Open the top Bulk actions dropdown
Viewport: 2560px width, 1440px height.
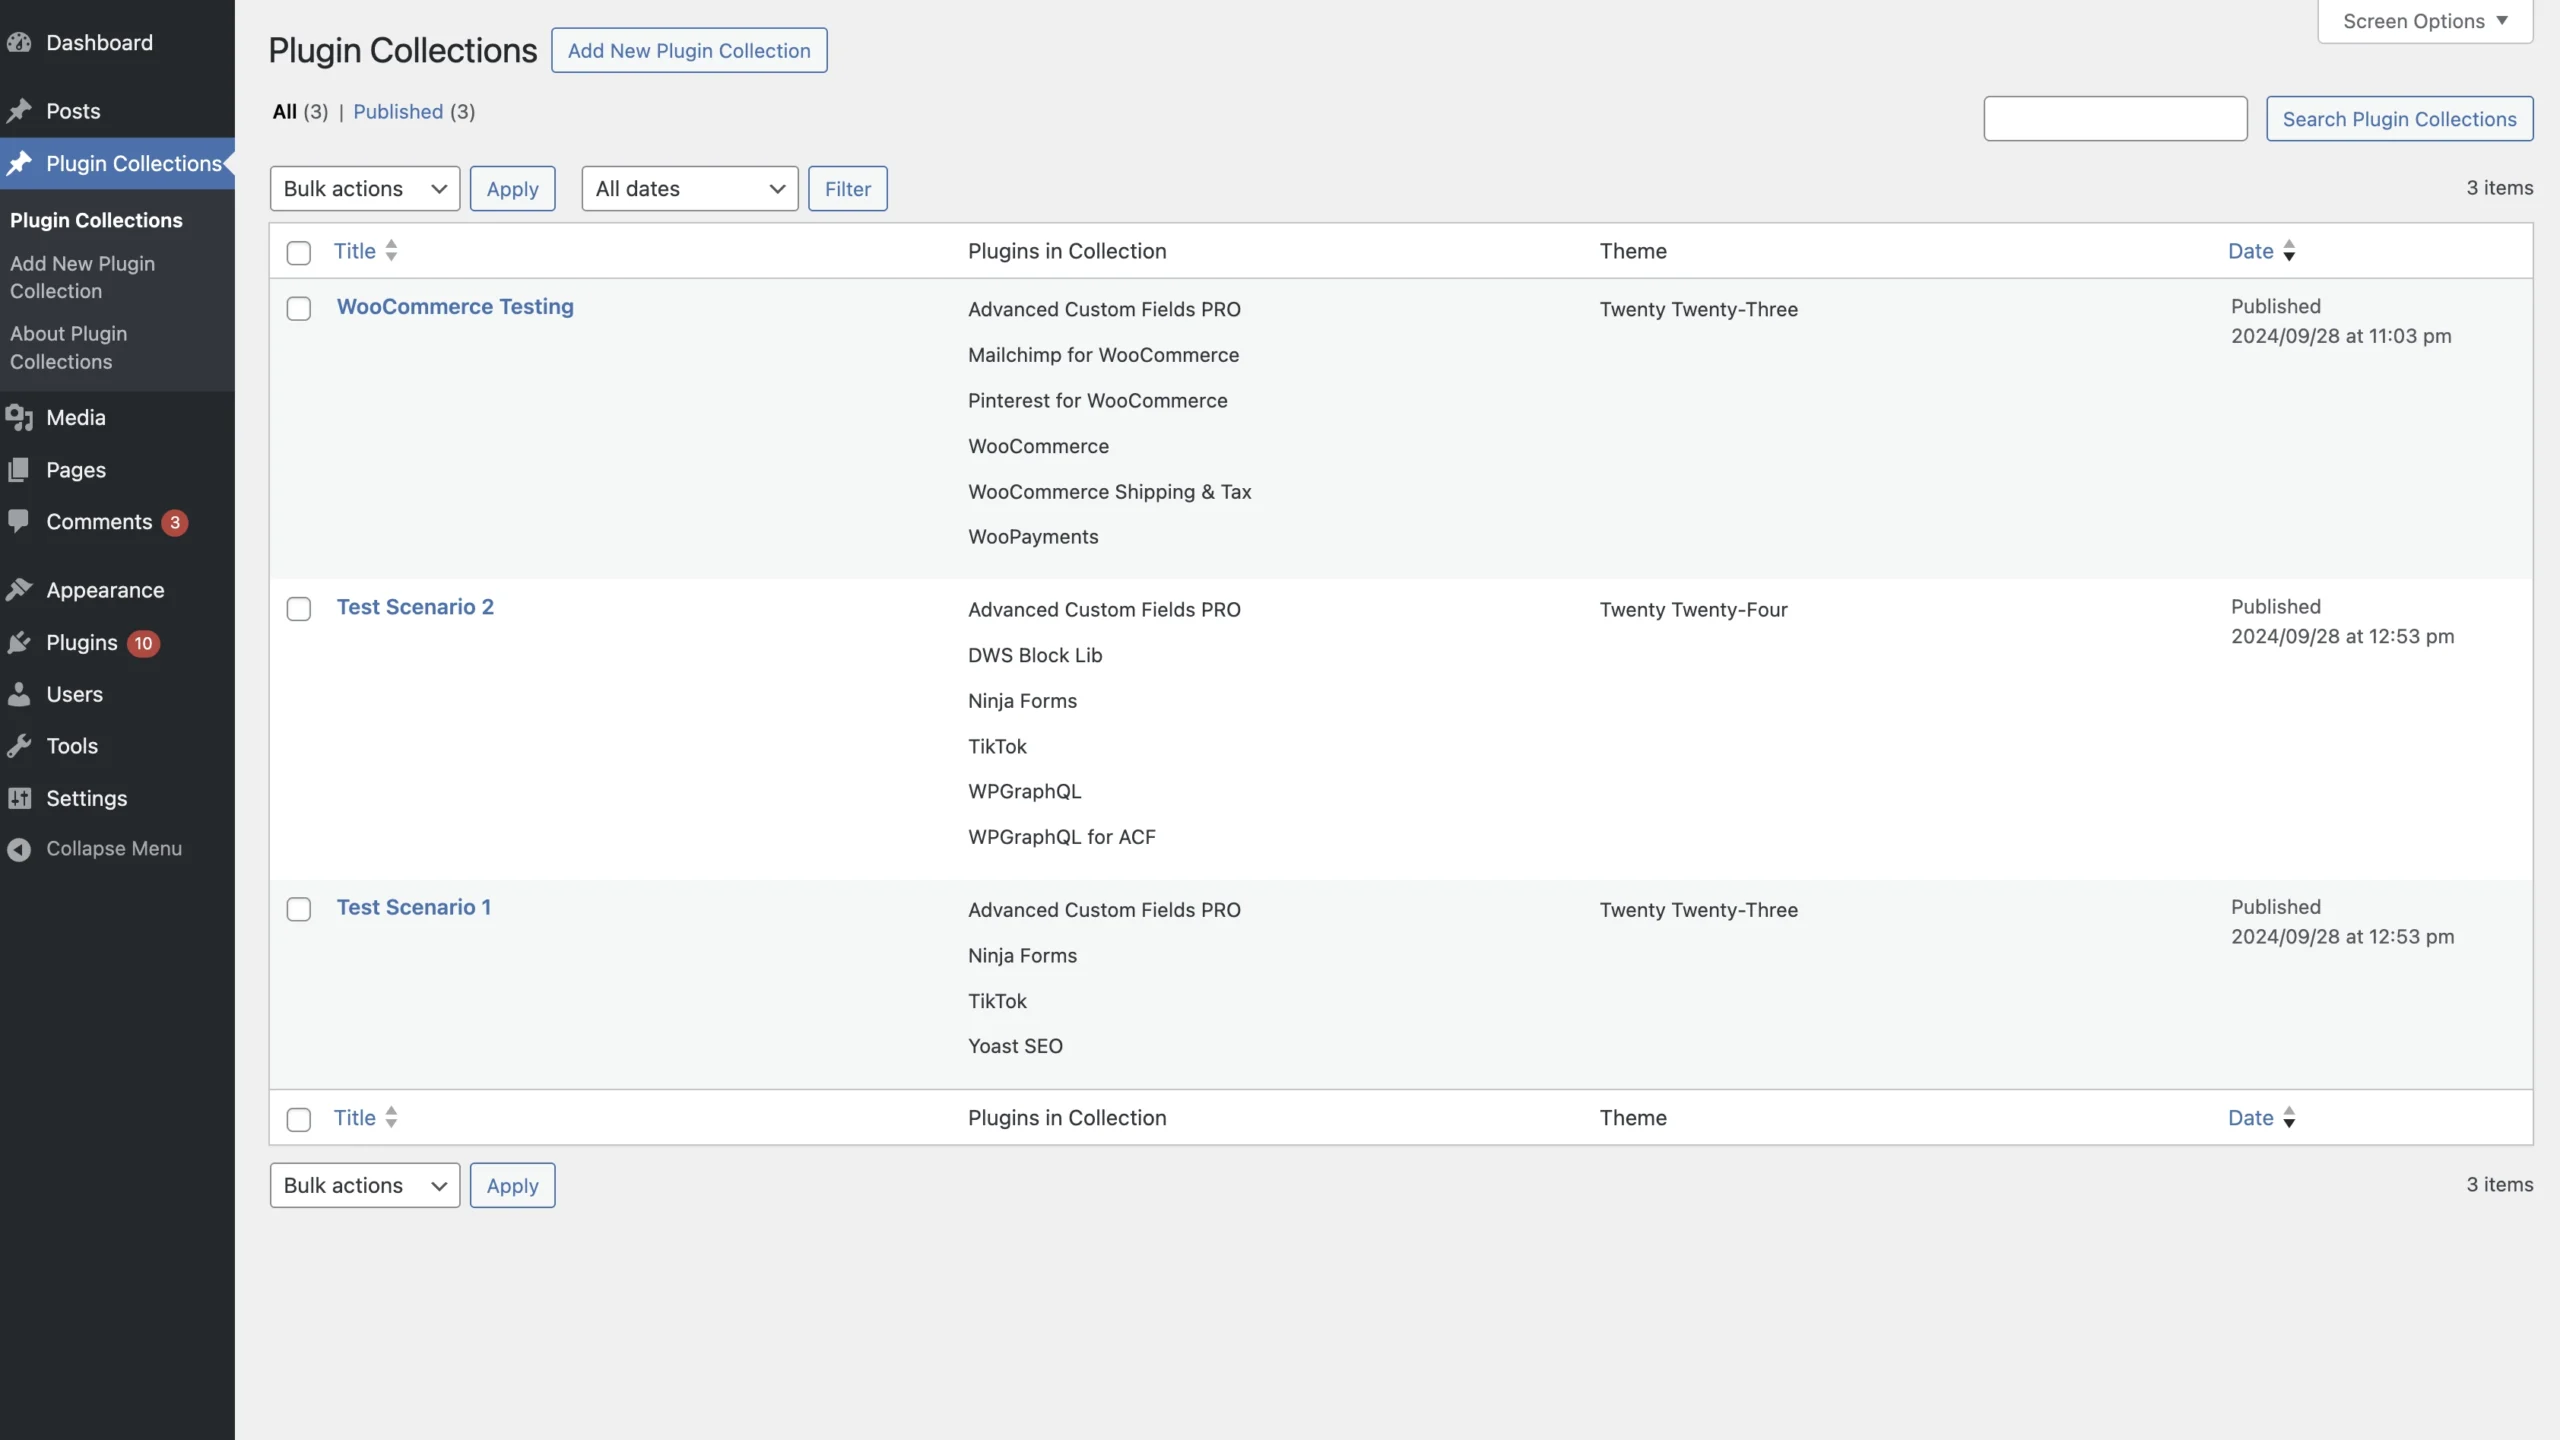365,188
